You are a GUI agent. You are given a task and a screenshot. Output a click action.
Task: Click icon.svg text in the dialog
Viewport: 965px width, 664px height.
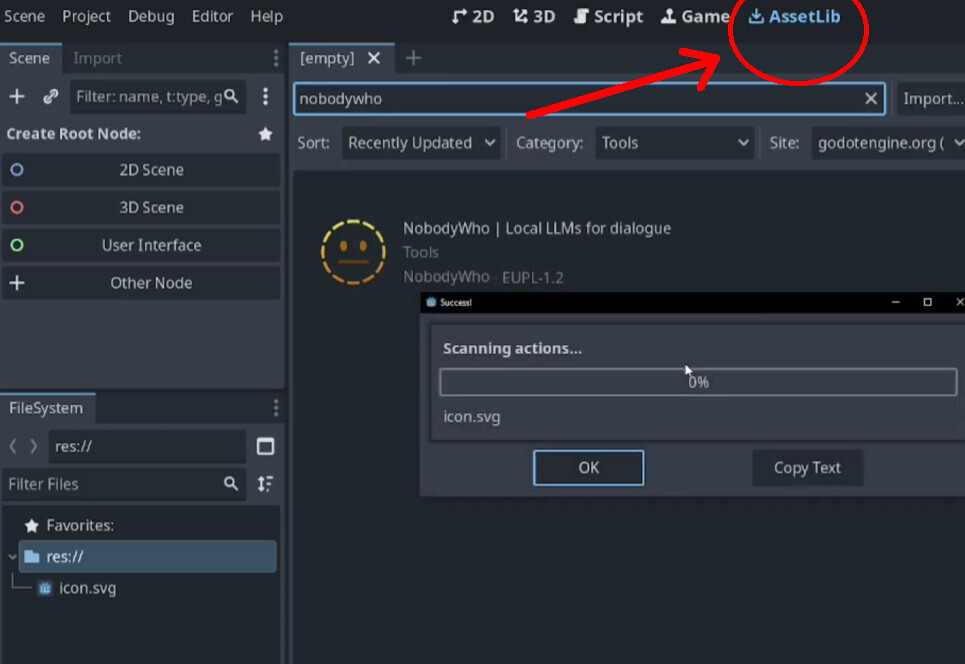click(472, 417)
